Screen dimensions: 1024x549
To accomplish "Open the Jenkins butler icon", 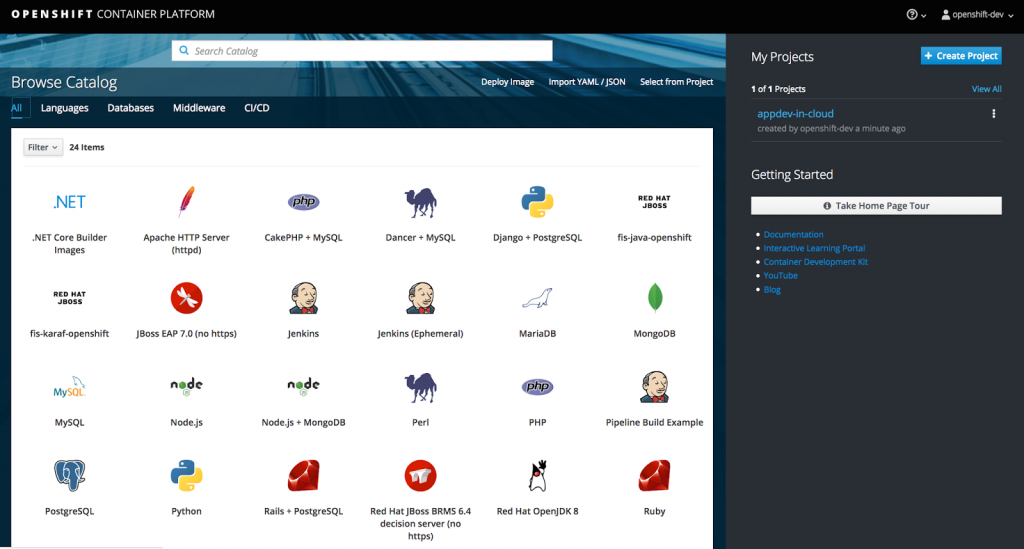I will (x=304, y=298).
